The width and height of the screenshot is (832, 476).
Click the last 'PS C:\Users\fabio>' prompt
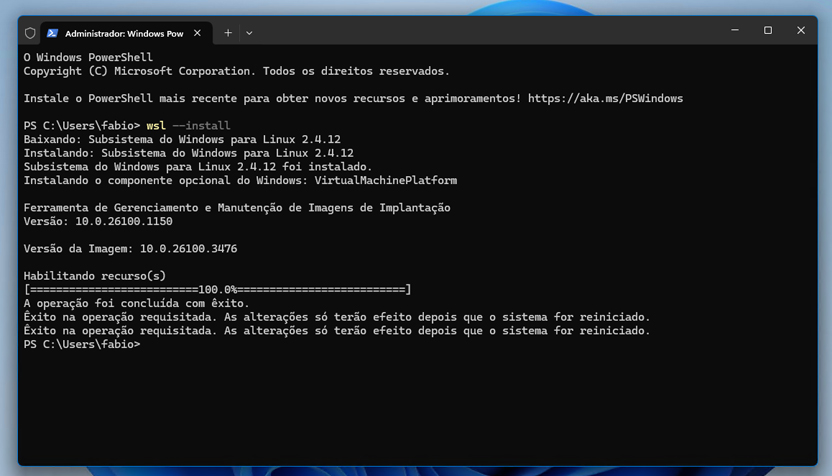coord(82,344)
